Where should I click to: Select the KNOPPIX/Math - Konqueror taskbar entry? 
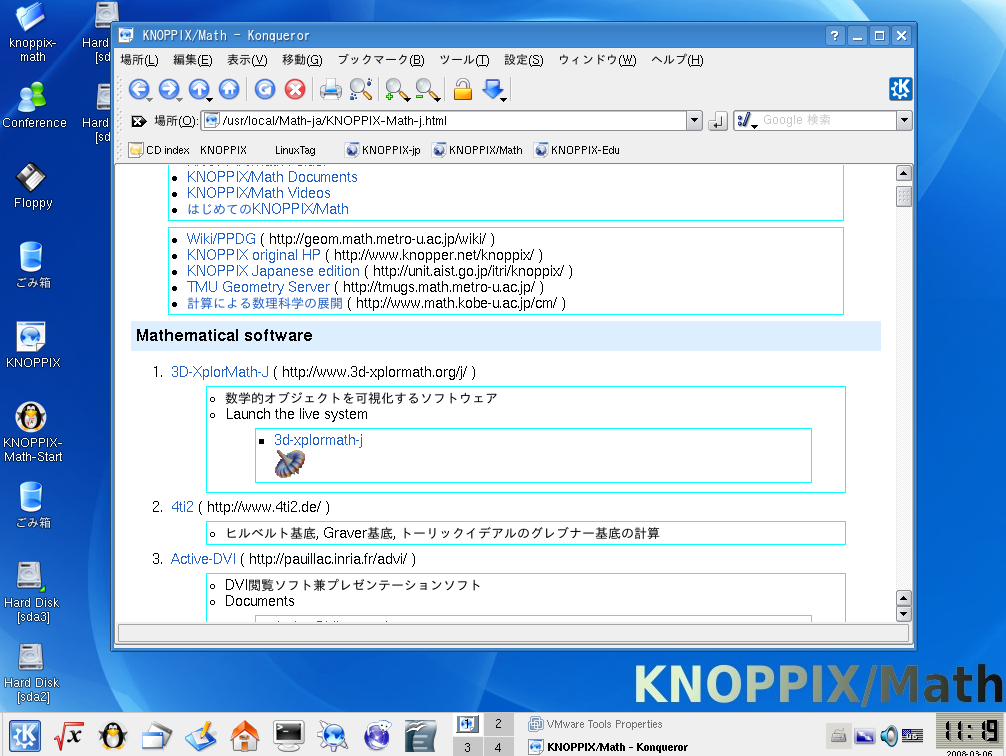pos(608,747)
